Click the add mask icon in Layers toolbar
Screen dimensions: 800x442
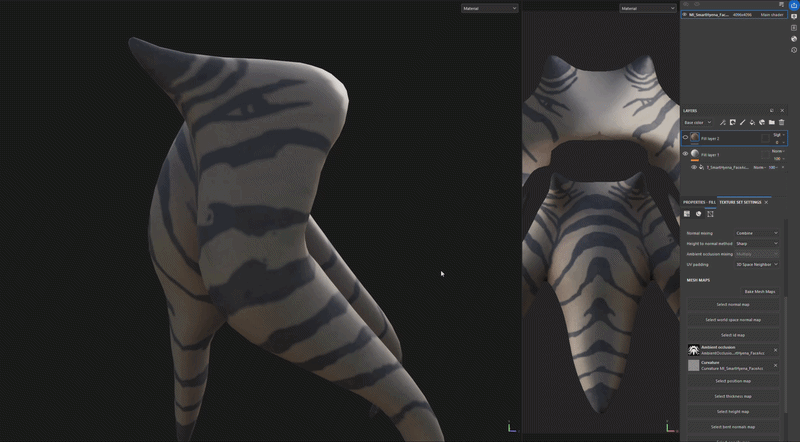click(x=733, y=122)
